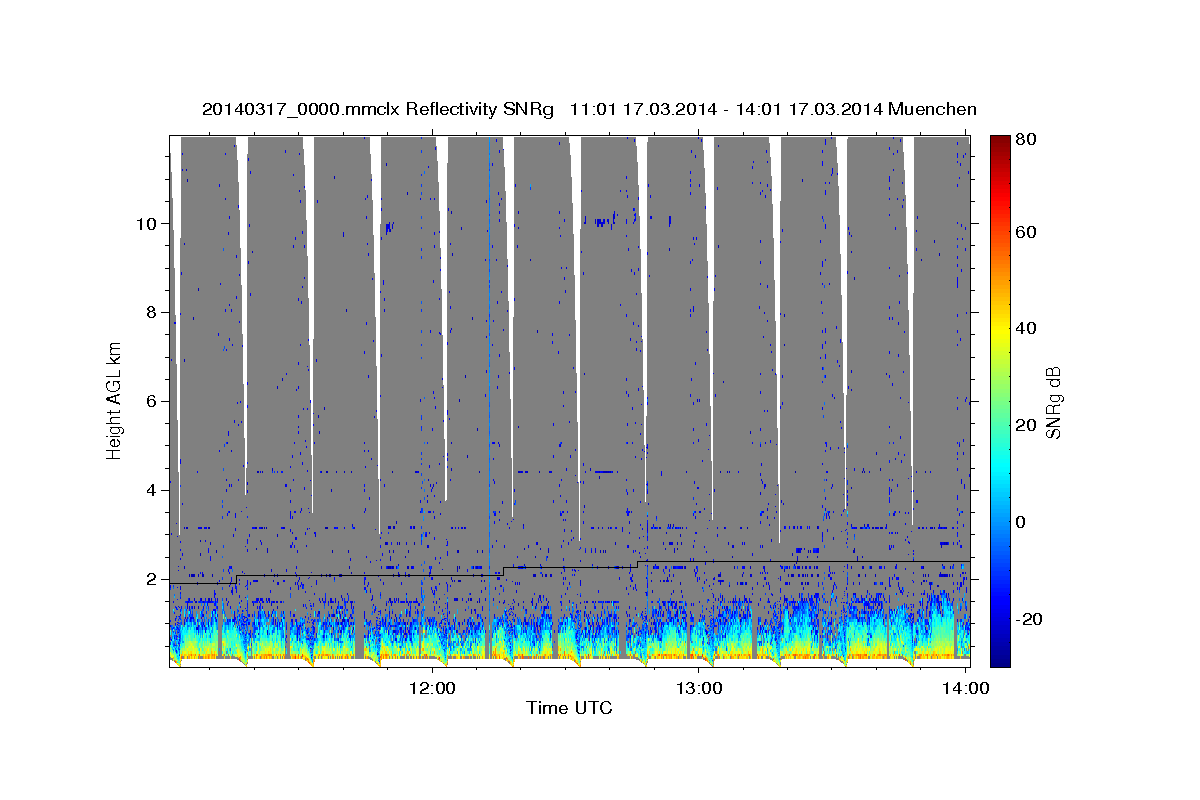The width and height of the screenshot is (1200, 800).
Task: Click the colorbar value 0
Action: tap(1021, 522)
